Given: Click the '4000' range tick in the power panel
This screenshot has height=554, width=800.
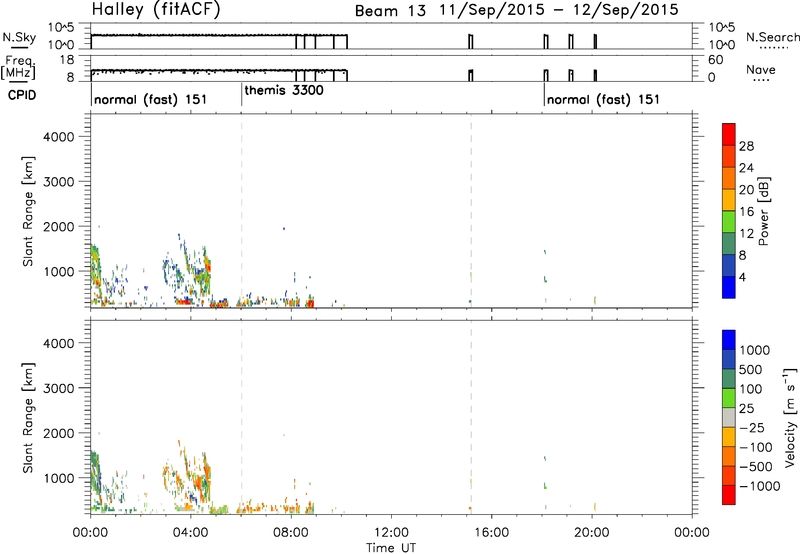Looking at the screenshot, I should (x=59, y=137).
